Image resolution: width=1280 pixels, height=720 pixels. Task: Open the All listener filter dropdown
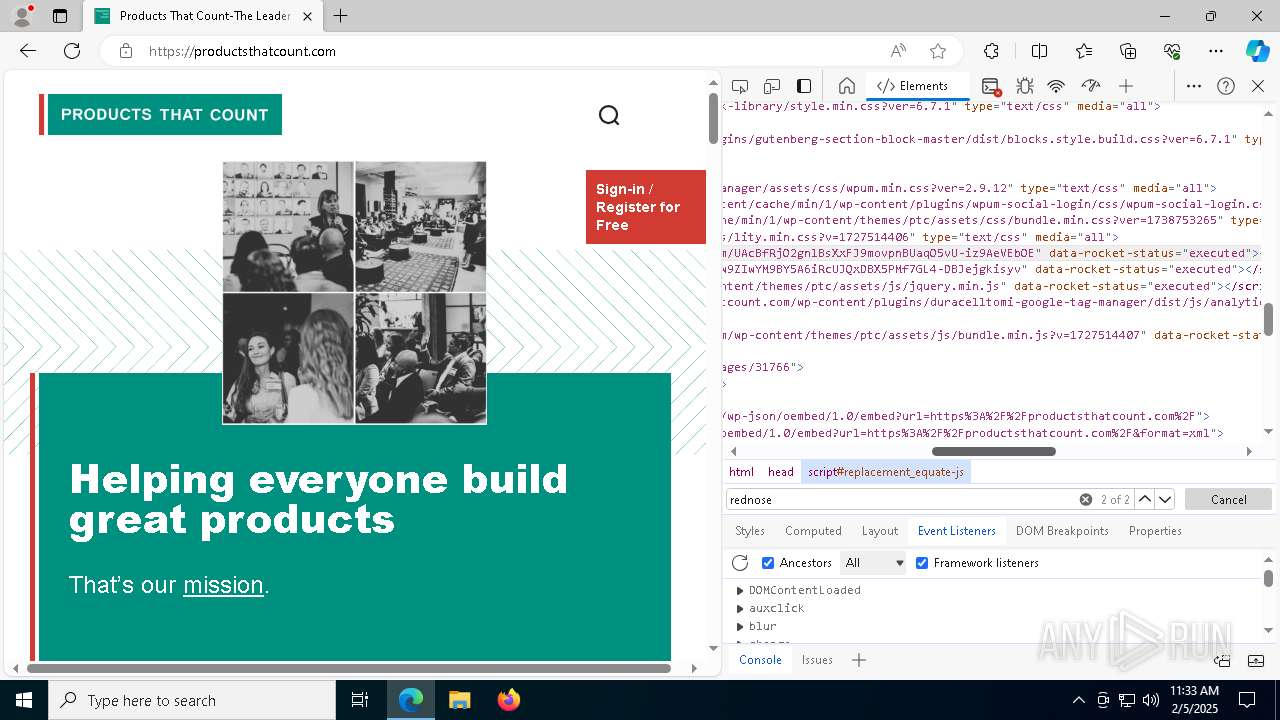(x=874, y=563)
